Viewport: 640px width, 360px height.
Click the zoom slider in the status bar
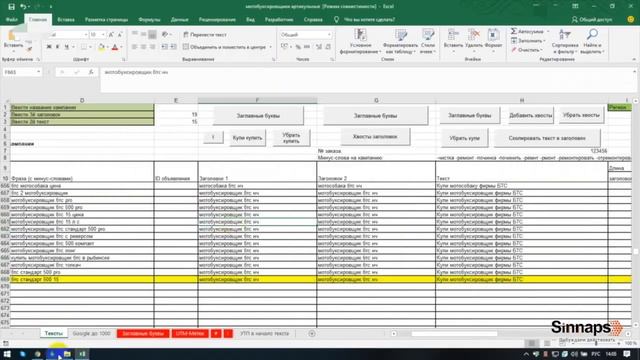coord(596,343)
